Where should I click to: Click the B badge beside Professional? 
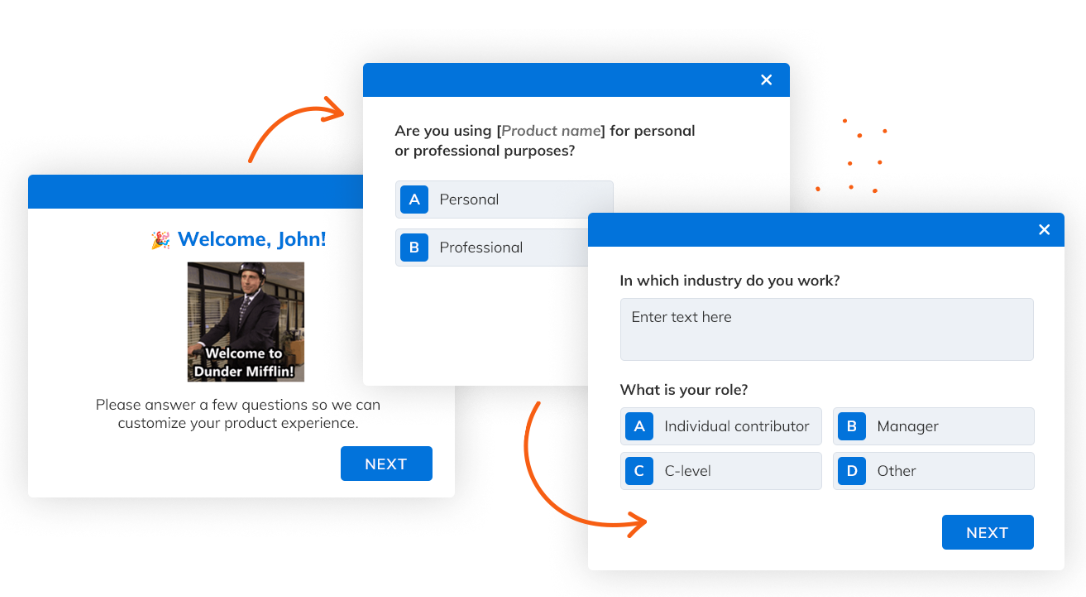(414, 248)
